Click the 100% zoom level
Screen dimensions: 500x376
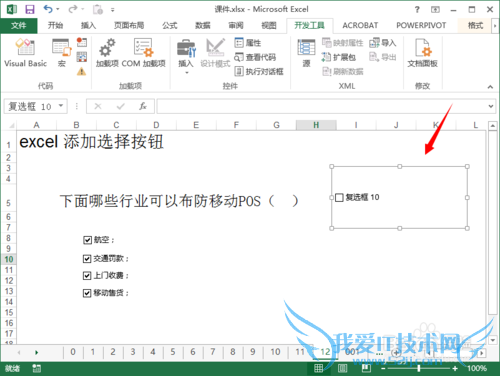[x=477, y=368]
